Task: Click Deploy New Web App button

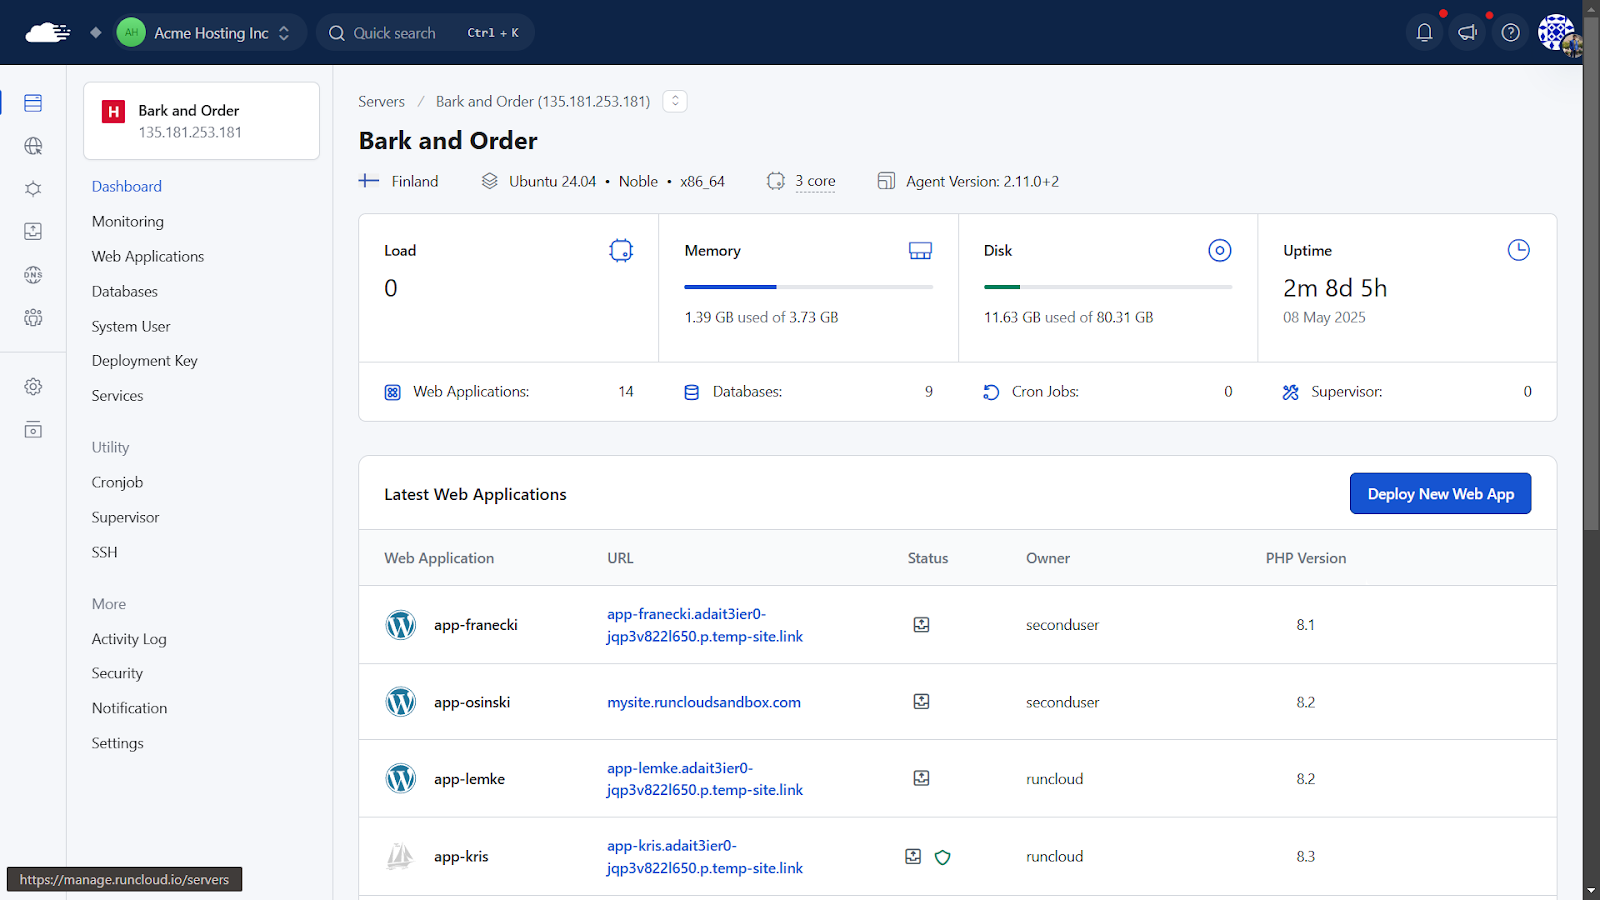Action: click(1440, 494)
